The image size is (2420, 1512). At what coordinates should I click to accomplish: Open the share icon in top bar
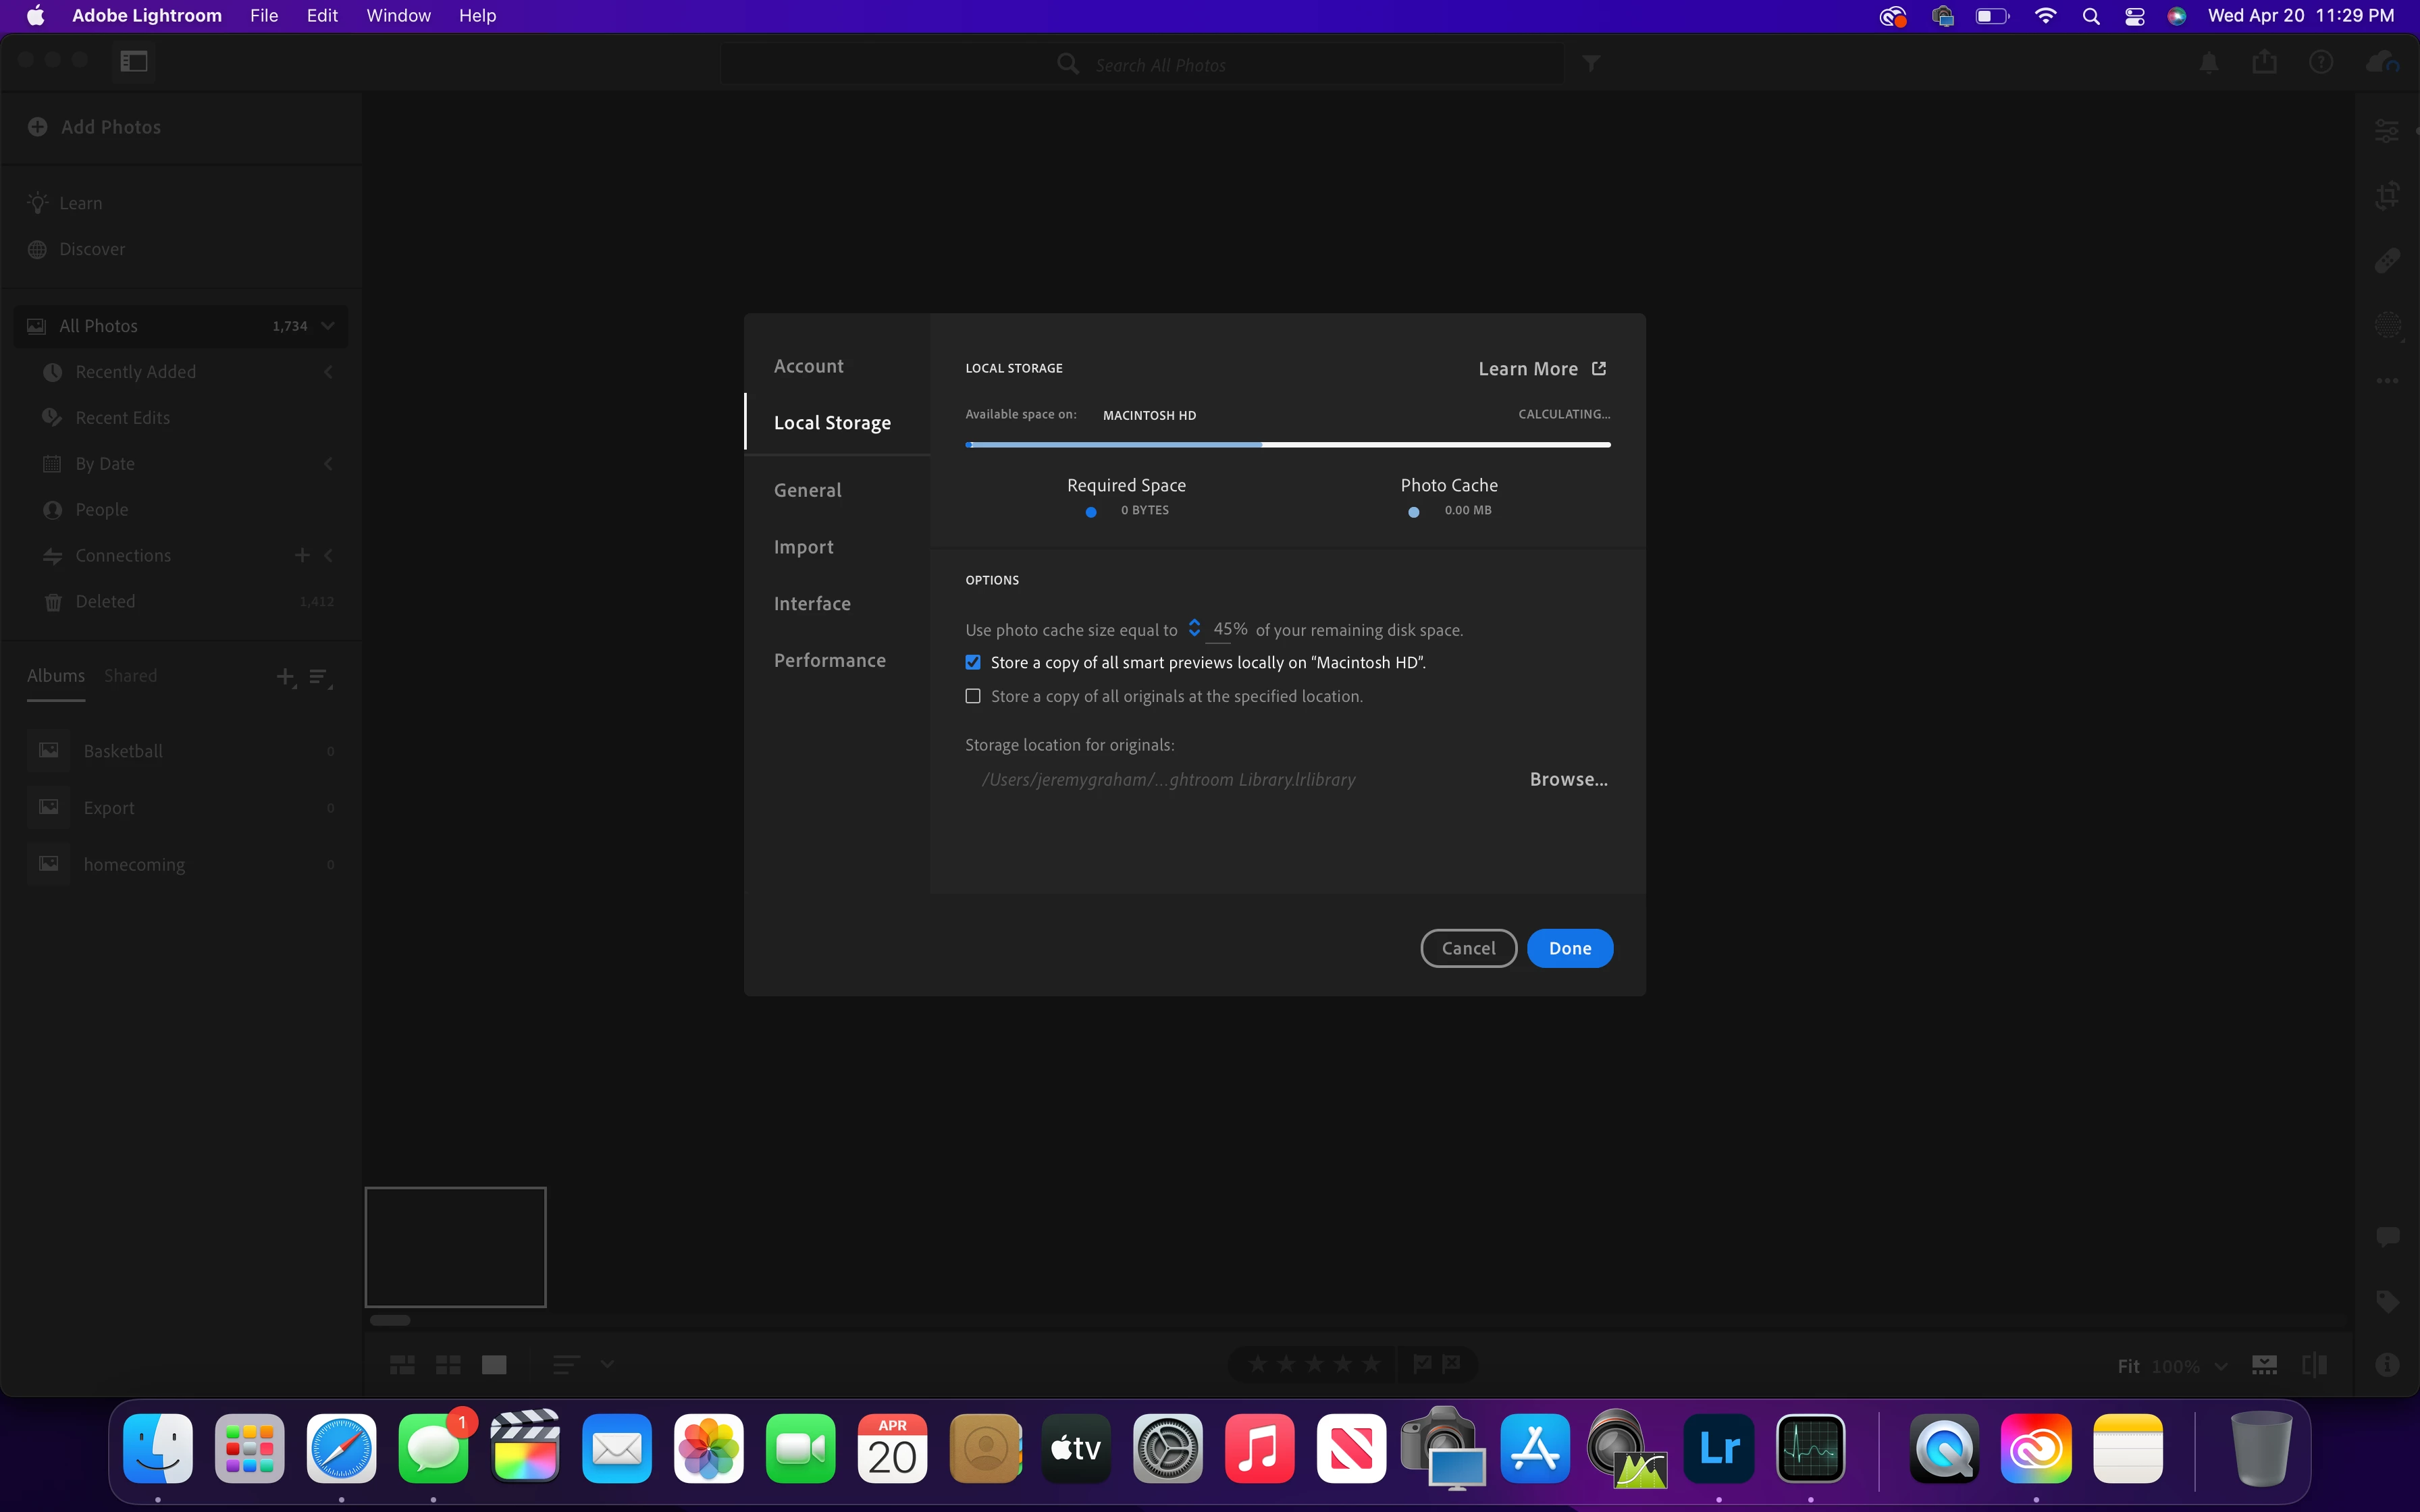pyautogui.click(x=2264, y=63)
